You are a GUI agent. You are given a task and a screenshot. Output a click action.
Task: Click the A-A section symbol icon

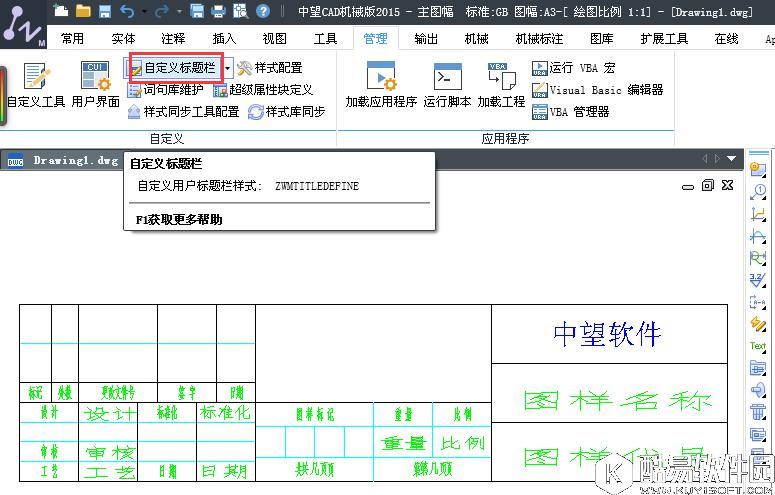[758, 302]
